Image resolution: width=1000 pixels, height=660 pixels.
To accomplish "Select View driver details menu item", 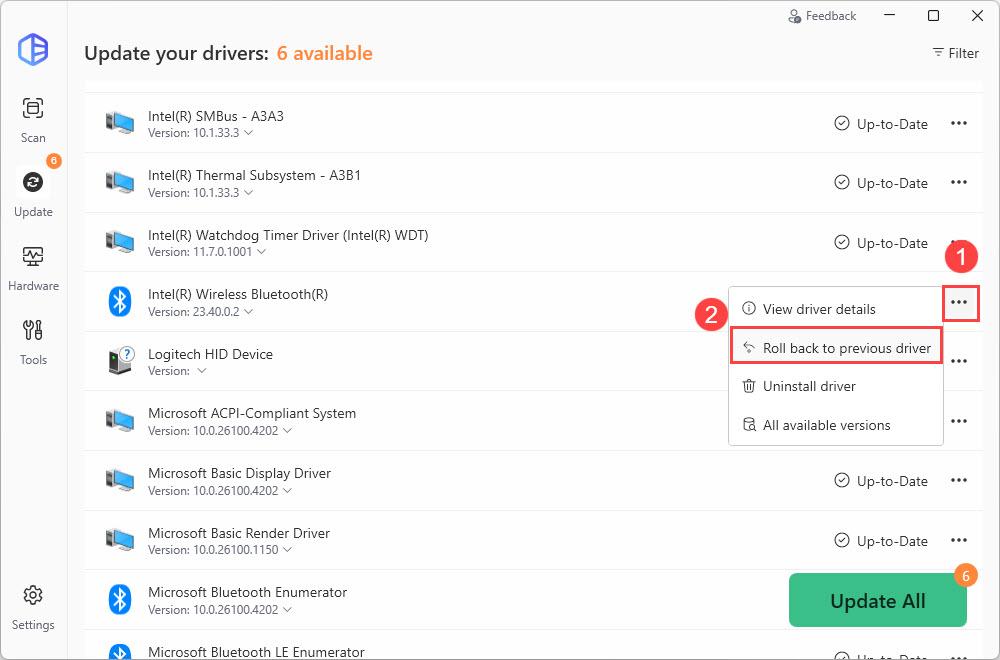I will [818, 309].
